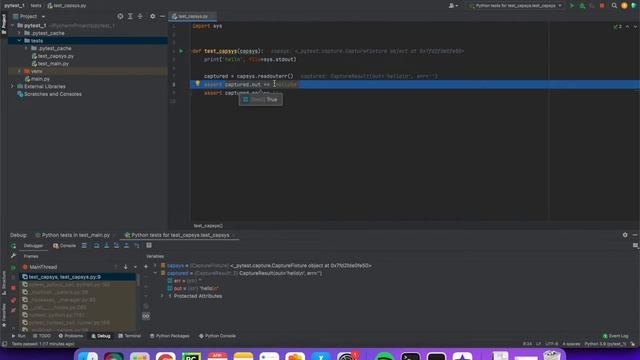This screenshot has height=360, width=640.
Task: Open Evaluate Expression calculator icon
Action: [x=149, y=245]
